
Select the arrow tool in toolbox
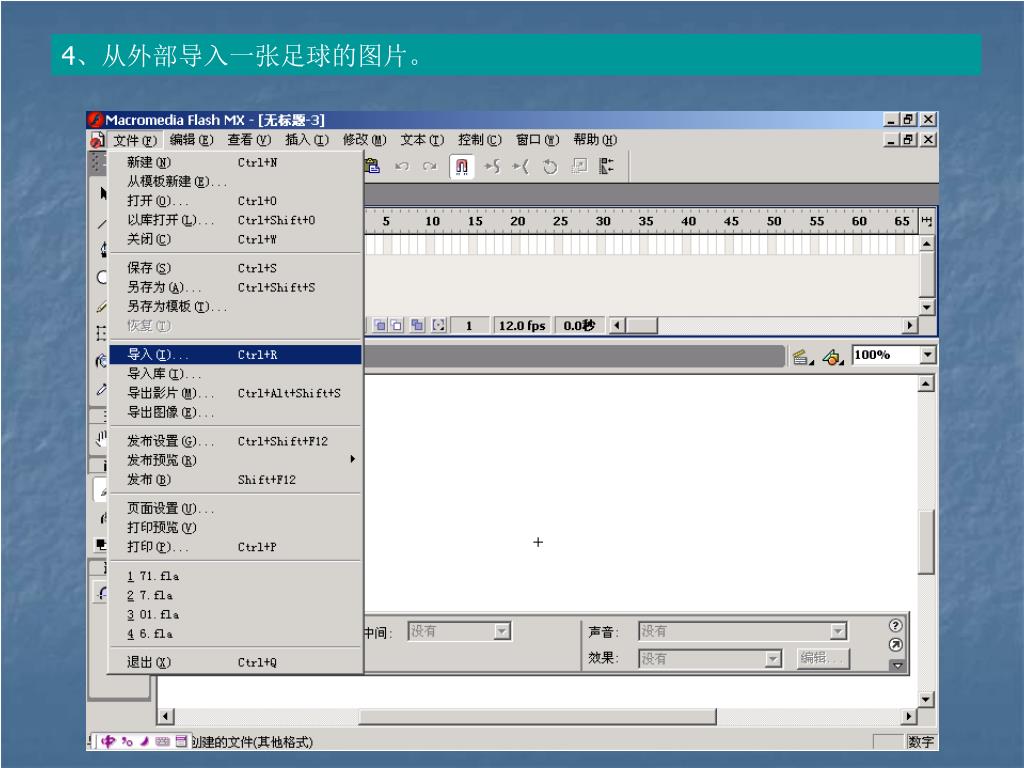pyautogui.click(x=103, y=193)
